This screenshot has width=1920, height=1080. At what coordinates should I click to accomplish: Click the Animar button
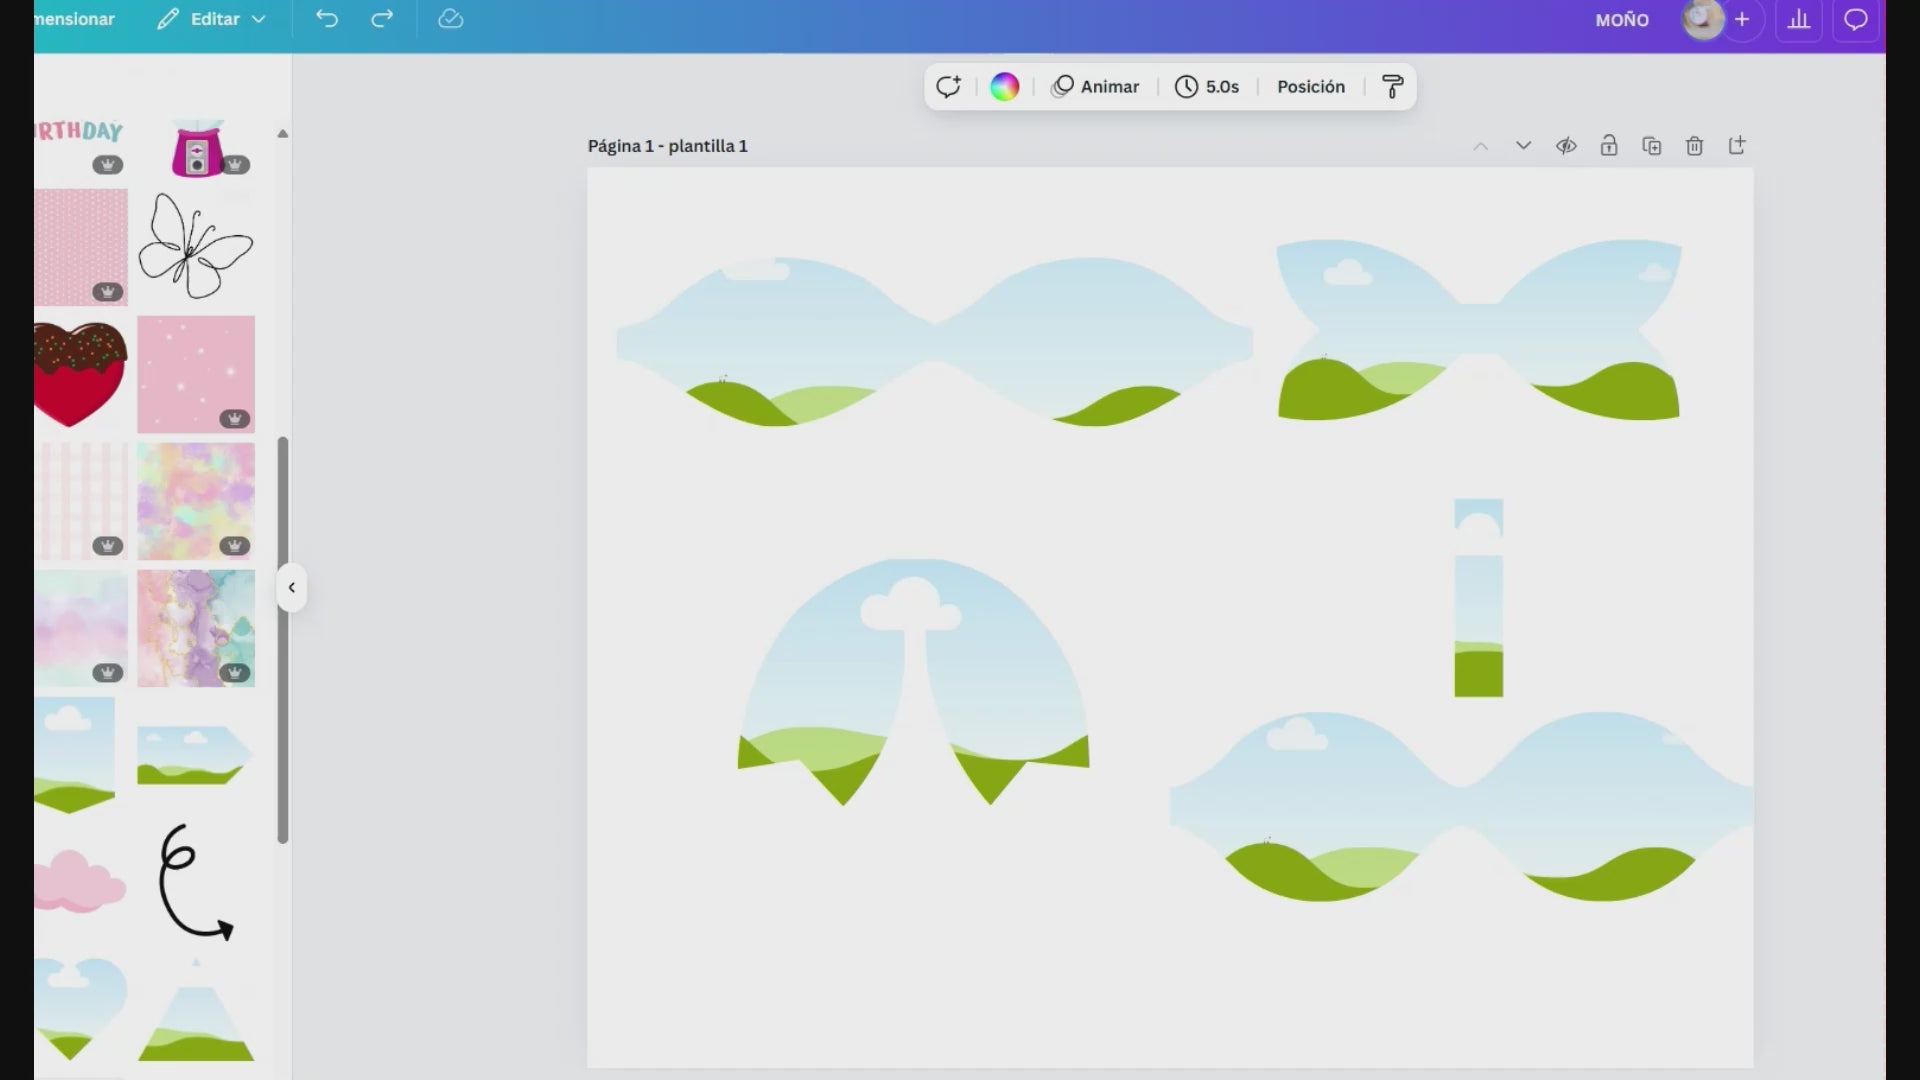1095,87
